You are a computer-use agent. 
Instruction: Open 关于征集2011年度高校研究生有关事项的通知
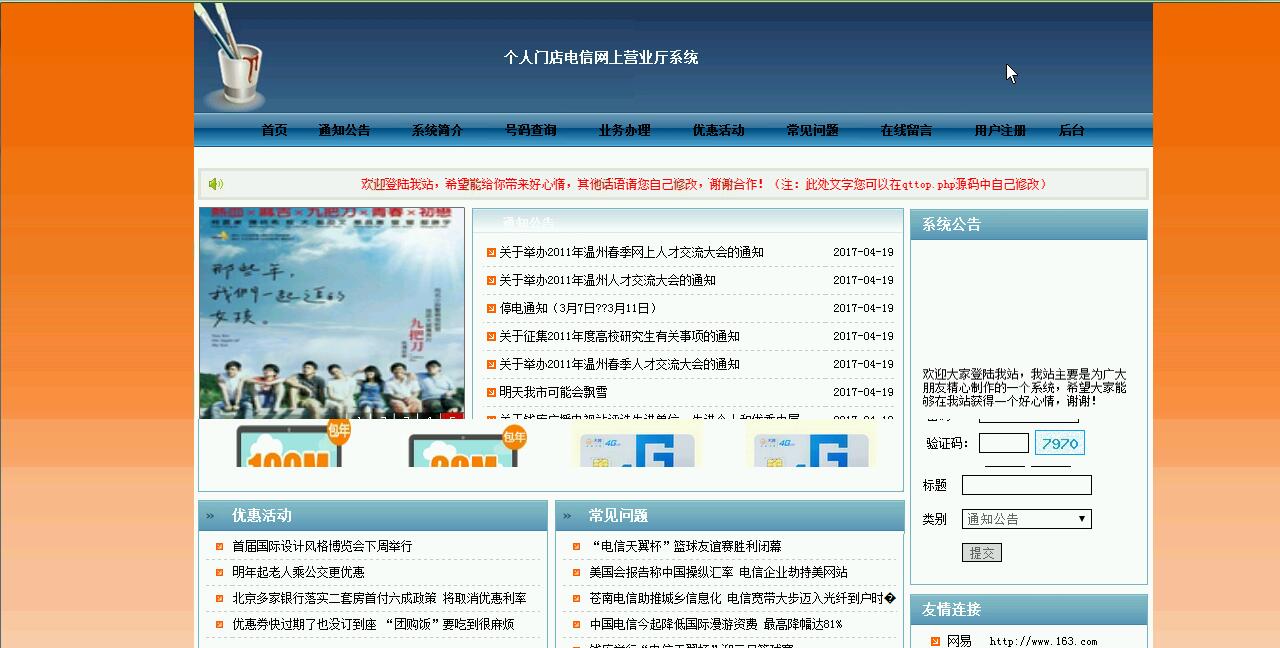(619, 337)
